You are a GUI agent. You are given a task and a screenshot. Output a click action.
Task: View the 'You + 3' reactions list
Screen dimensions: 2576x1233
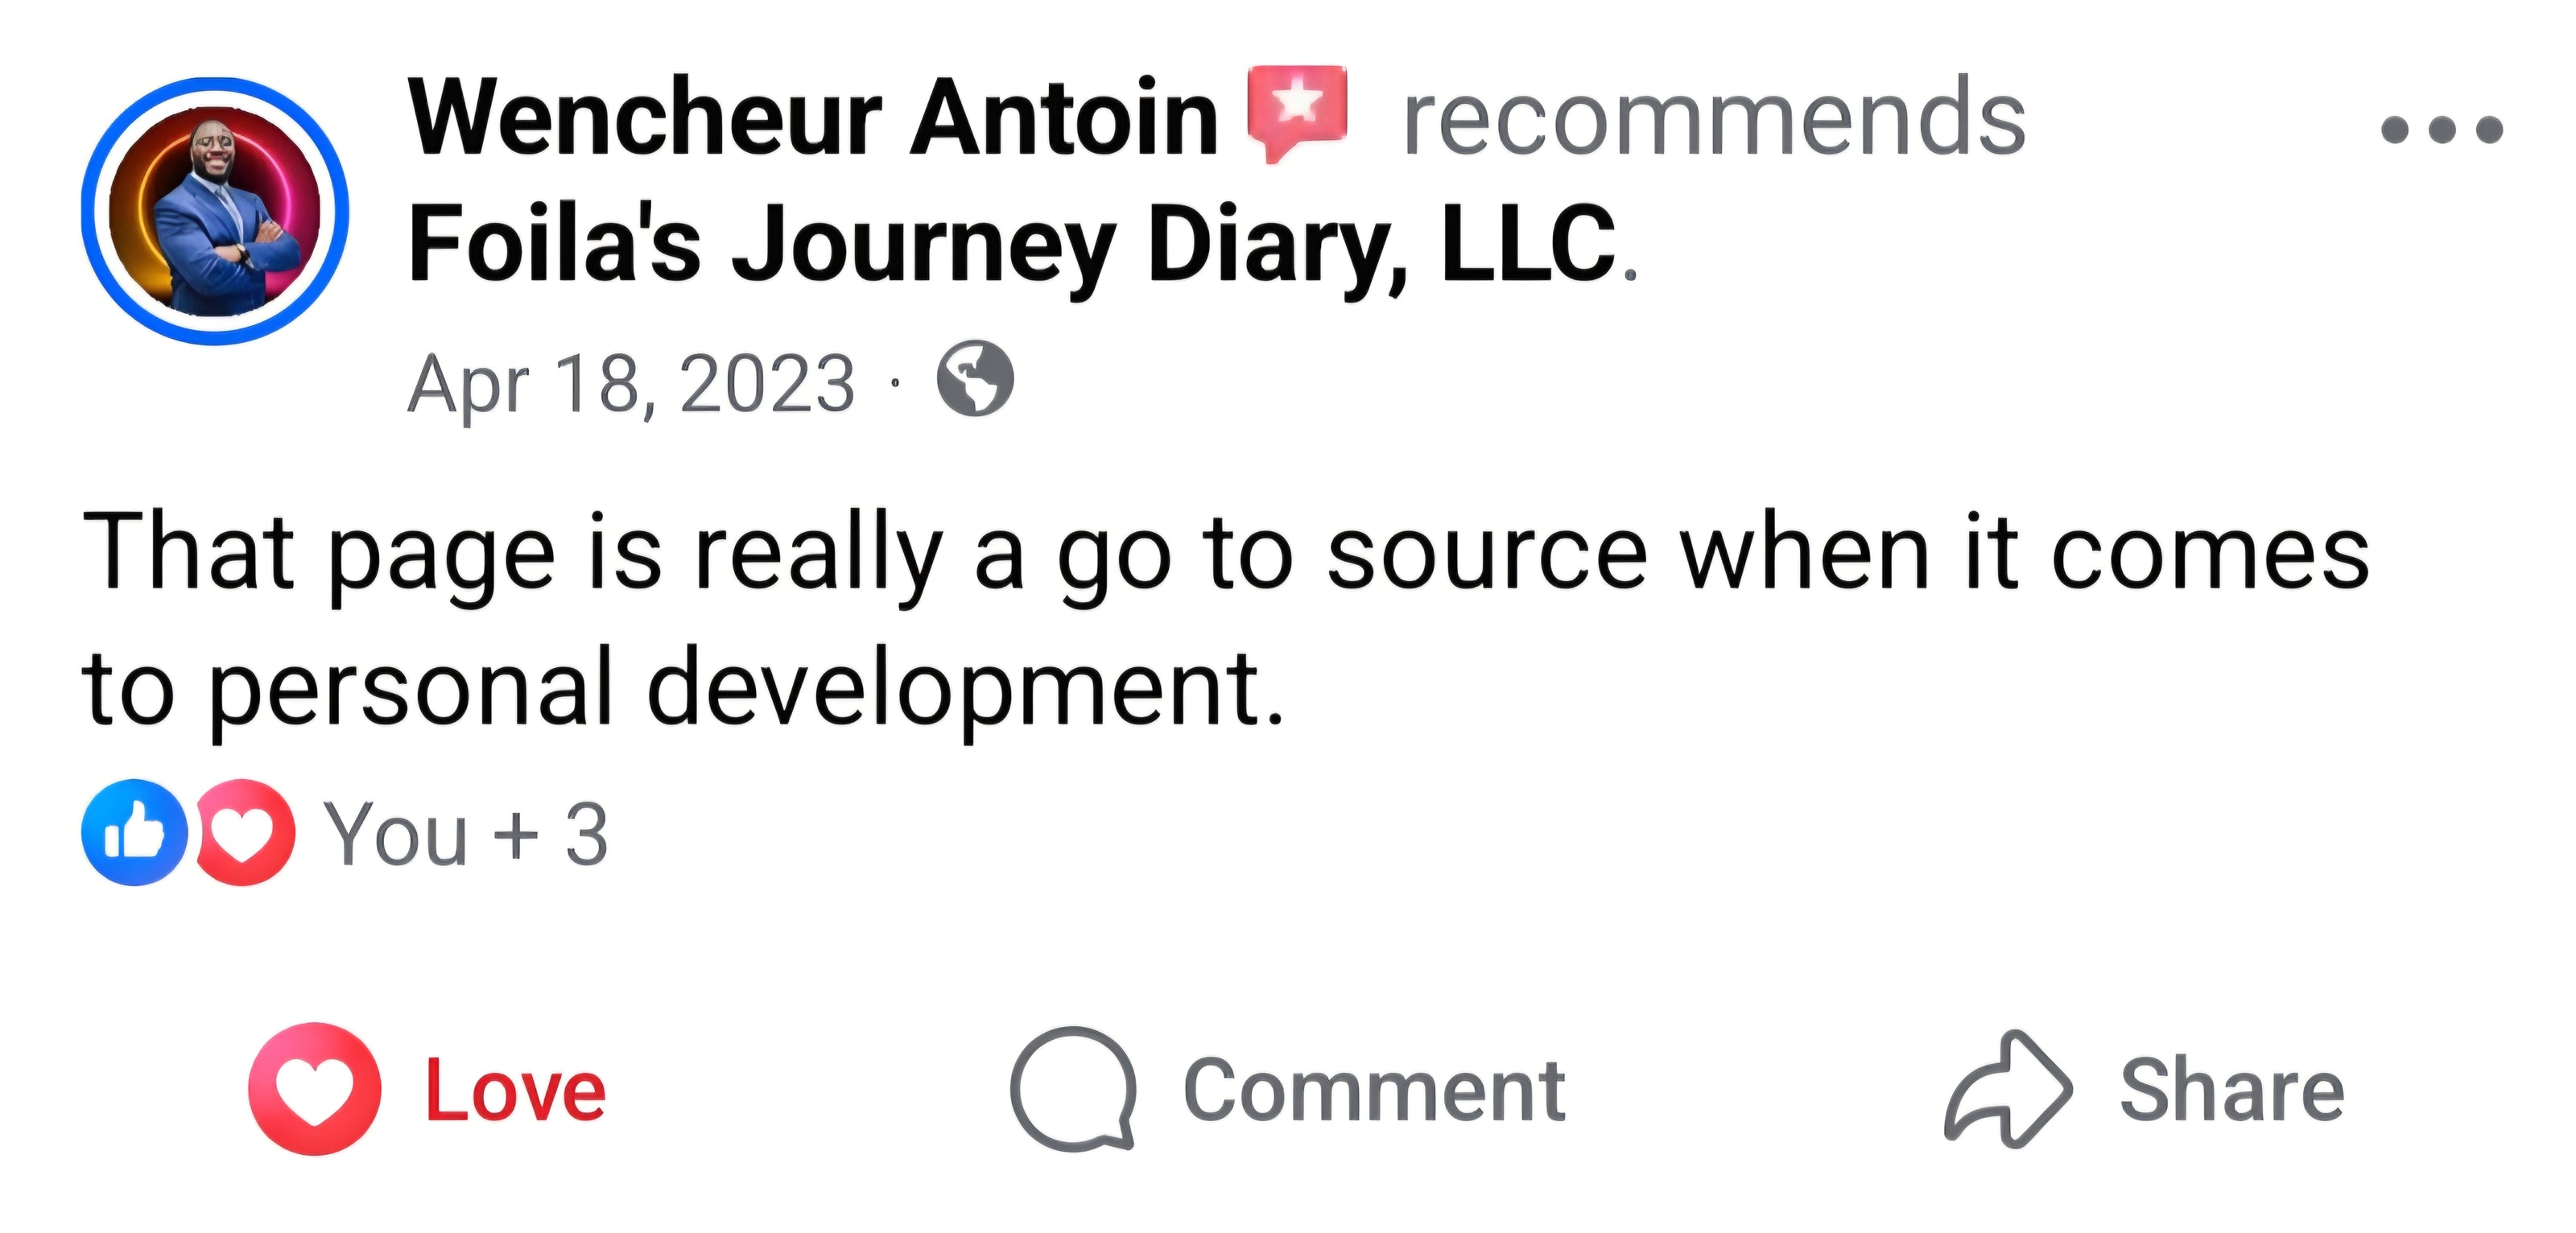[x=466, y=834]
